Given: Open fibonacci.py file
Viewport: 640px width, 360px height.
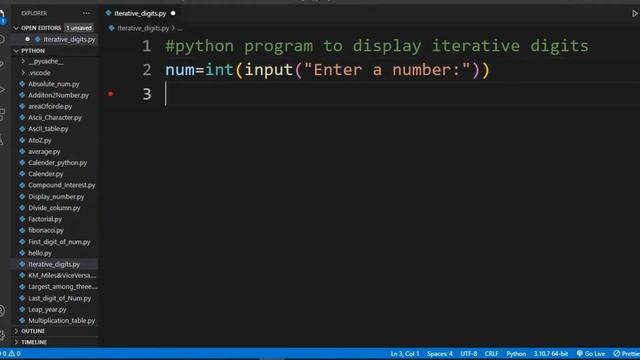Looking at the screenshot, I should (46, 230).
